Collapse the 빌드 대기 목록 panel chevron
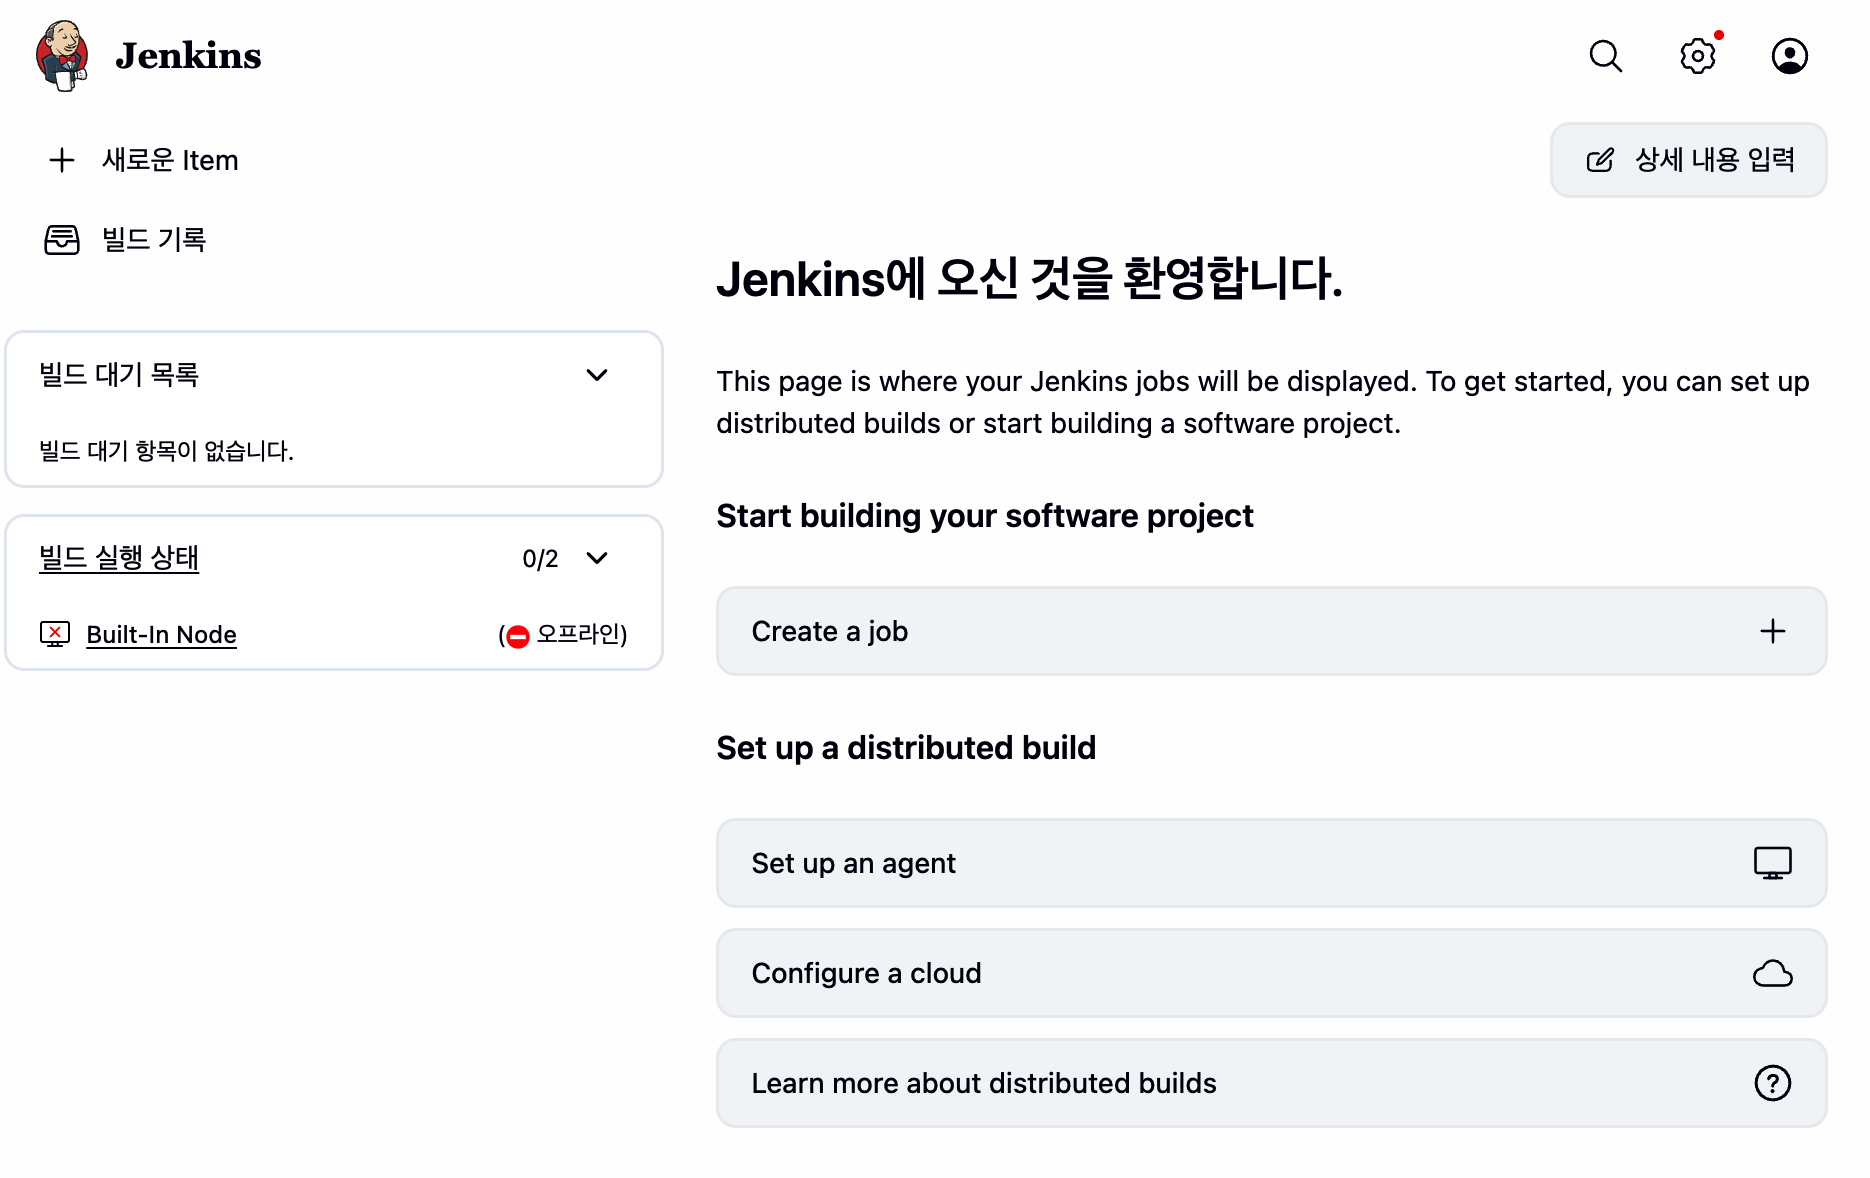The width and height of the screenshot is (1870, 1178). pos(597,375)
